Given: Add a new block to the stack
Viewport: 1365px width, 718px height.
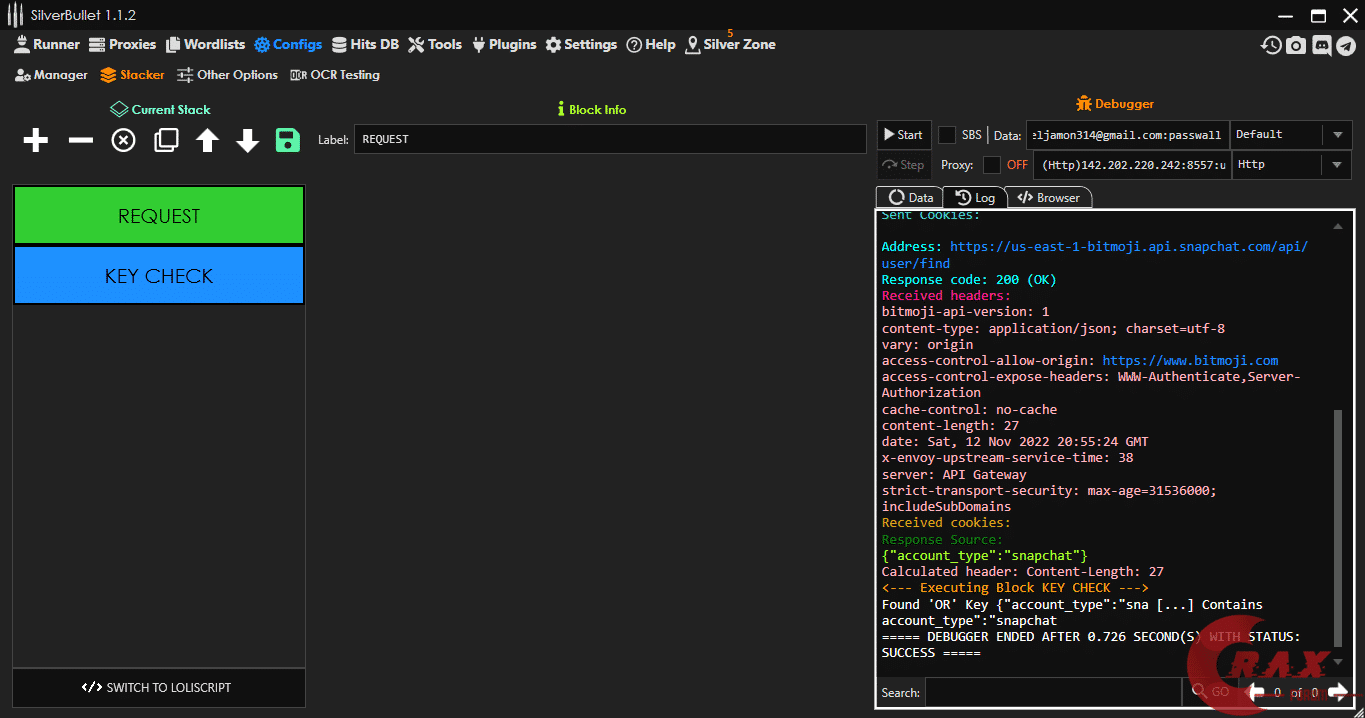Looking at the screenshot, I should [36, 140].
